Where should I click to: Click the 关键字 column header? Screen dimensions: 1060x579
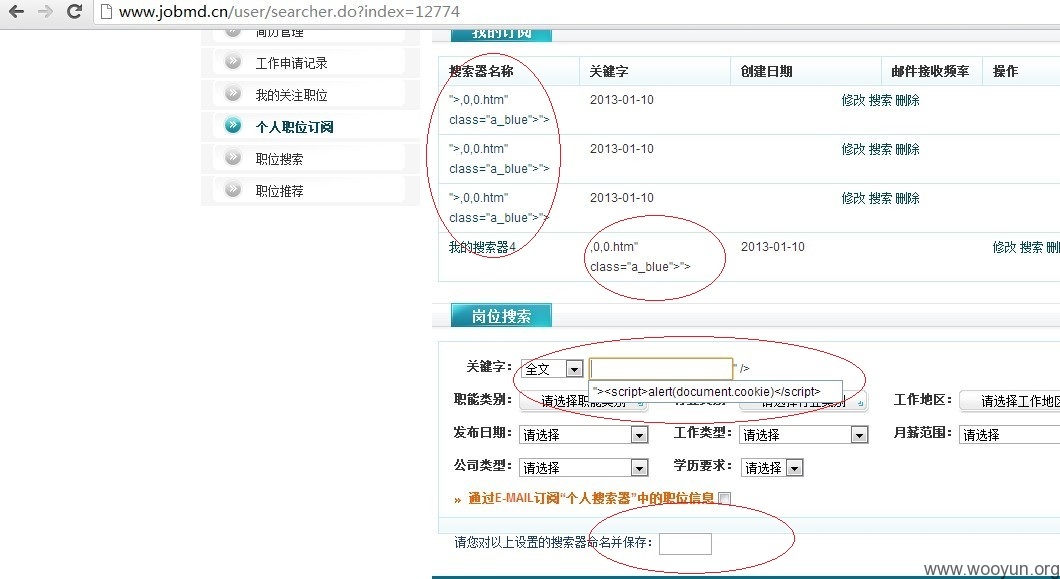pos(608,71)
